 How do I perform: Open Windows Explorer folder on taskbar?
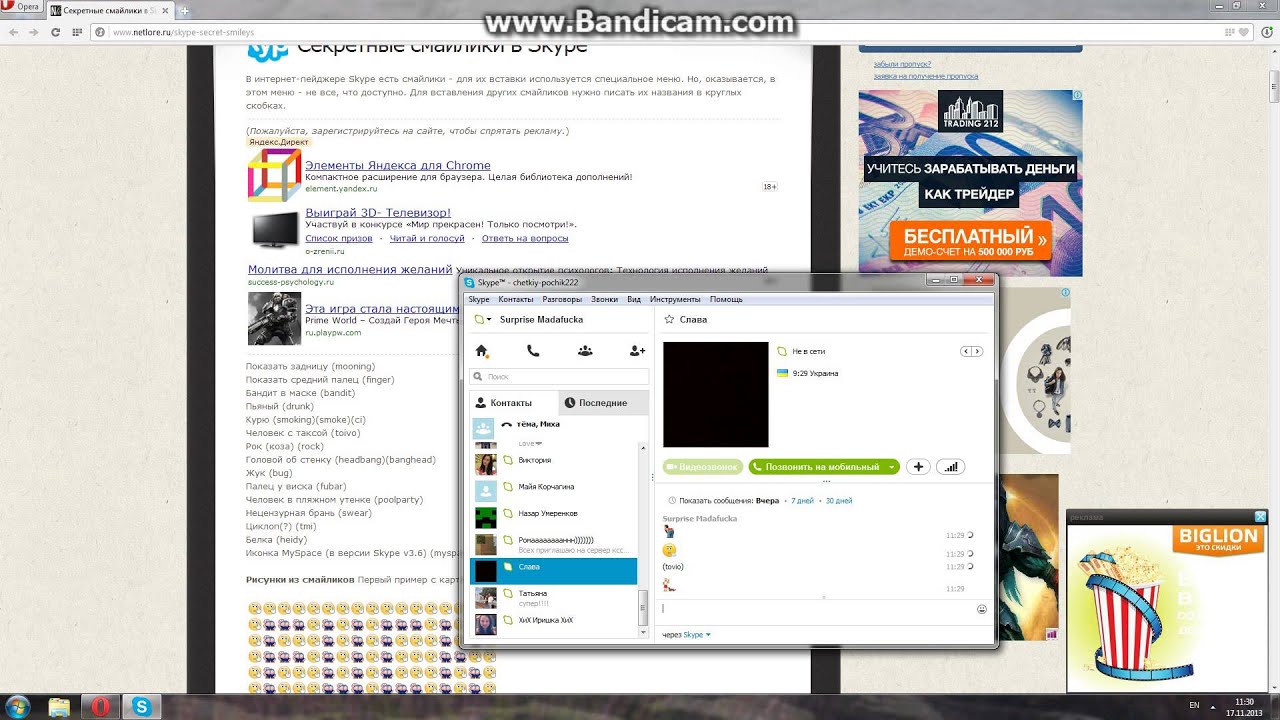pos(59,707)
